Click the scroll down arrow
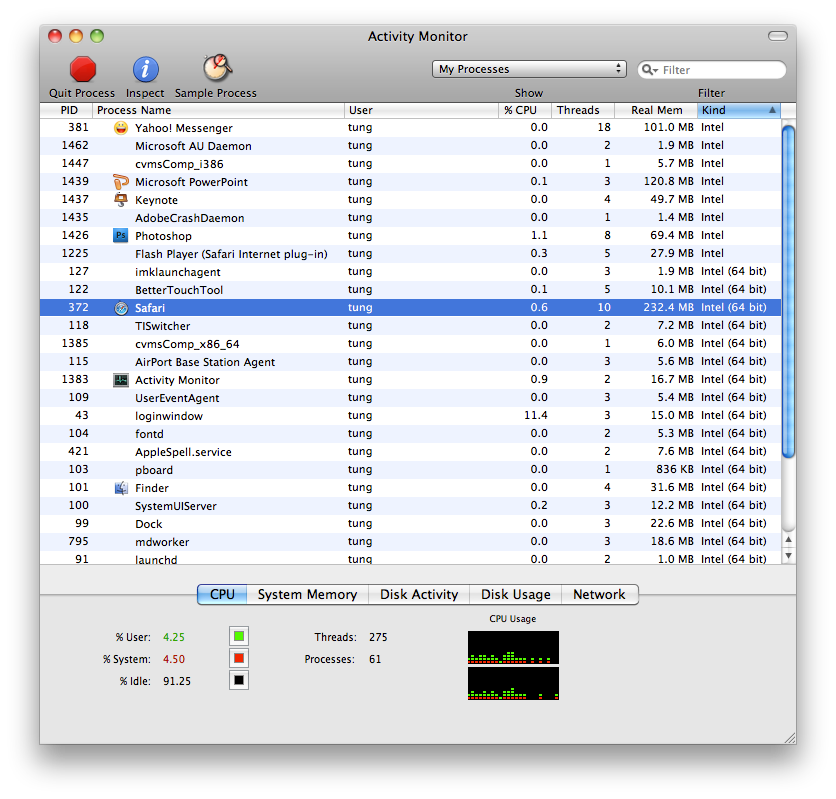 coord(789,556)
